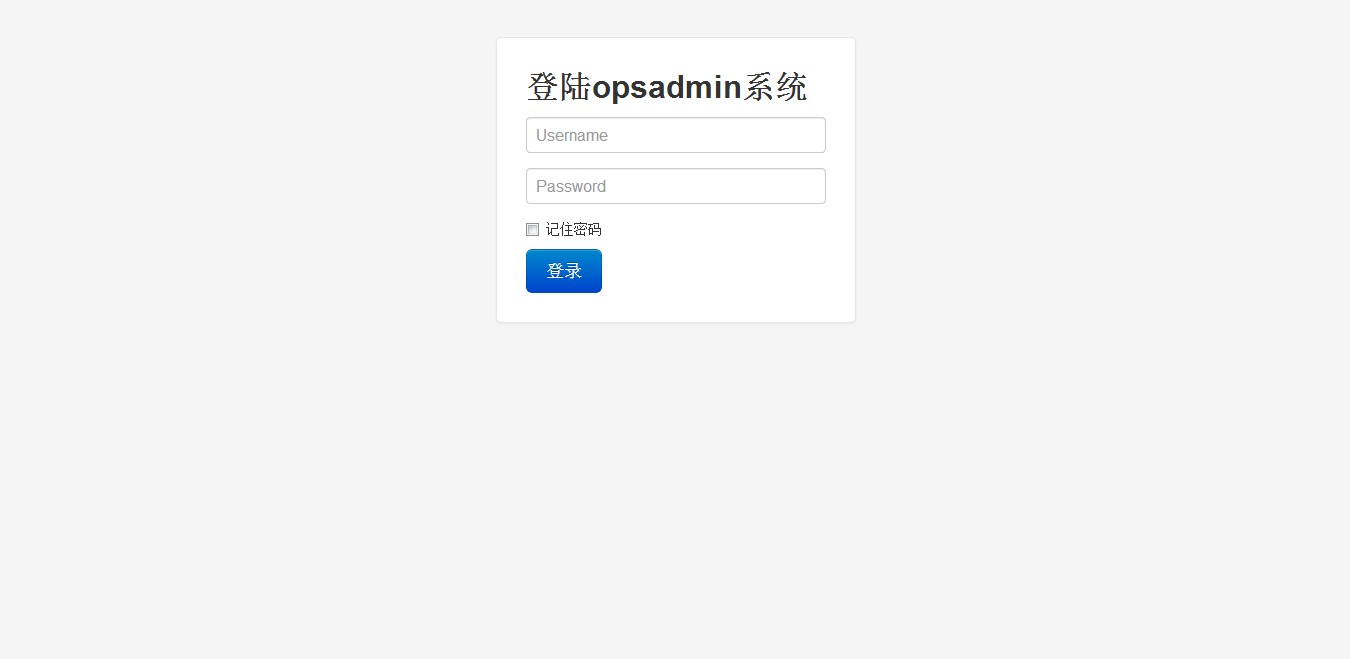Activate the field with Password placeholder

point(676,186)
